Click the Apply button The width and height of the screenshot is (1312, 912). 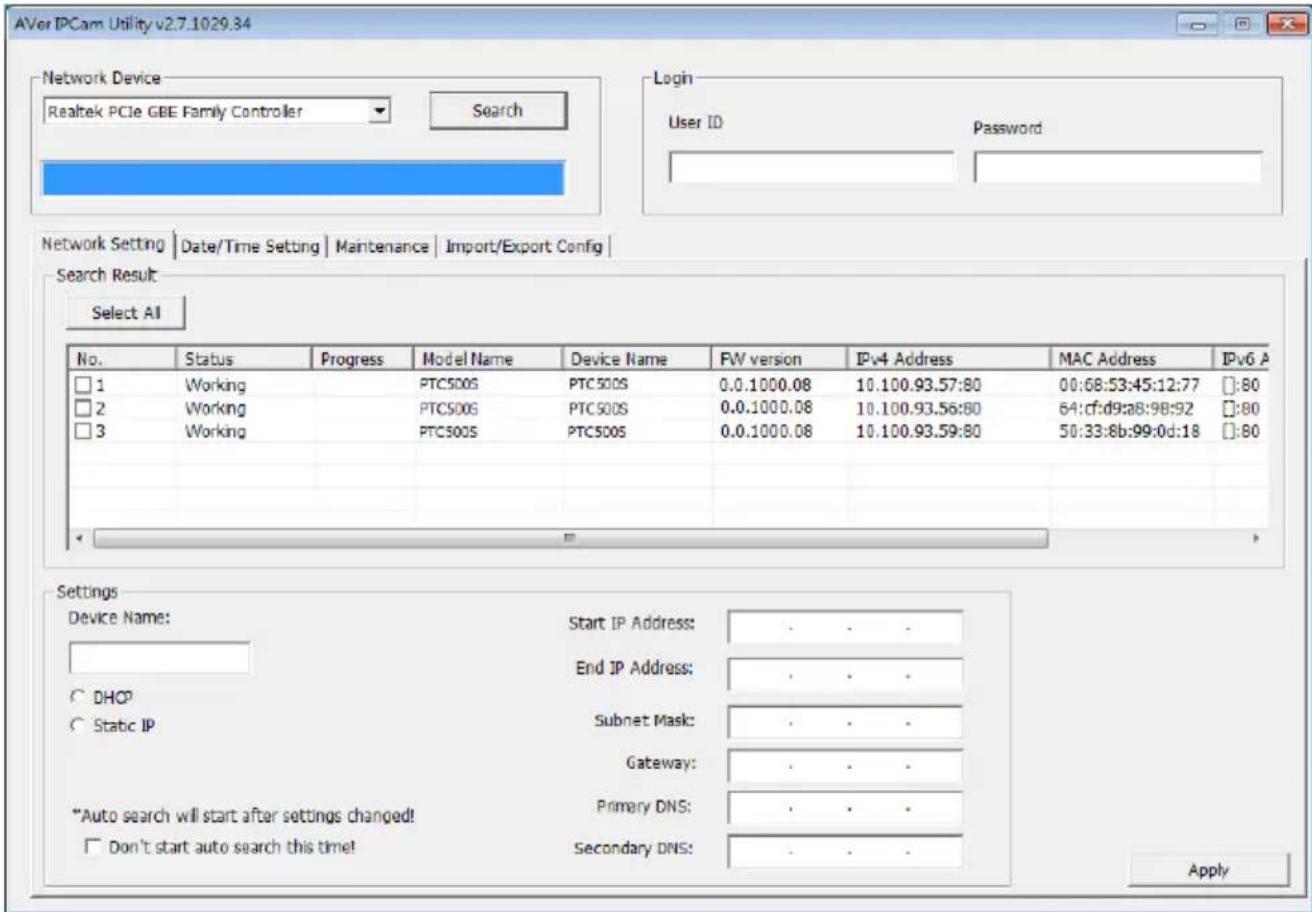1209,871
